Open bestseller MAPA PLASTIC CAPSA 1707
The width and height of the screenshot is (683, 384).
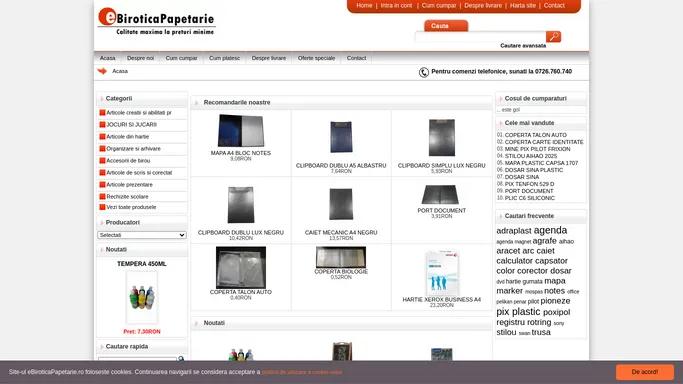coord(541,163)
